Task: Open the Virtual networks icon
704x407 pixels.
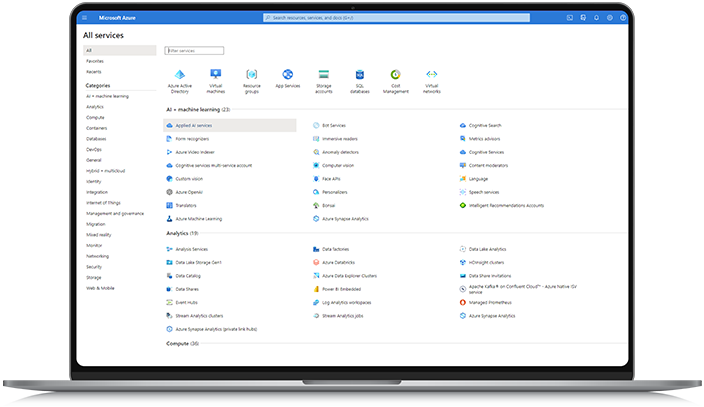Action: pyautogui.click(x=431, y=74)
